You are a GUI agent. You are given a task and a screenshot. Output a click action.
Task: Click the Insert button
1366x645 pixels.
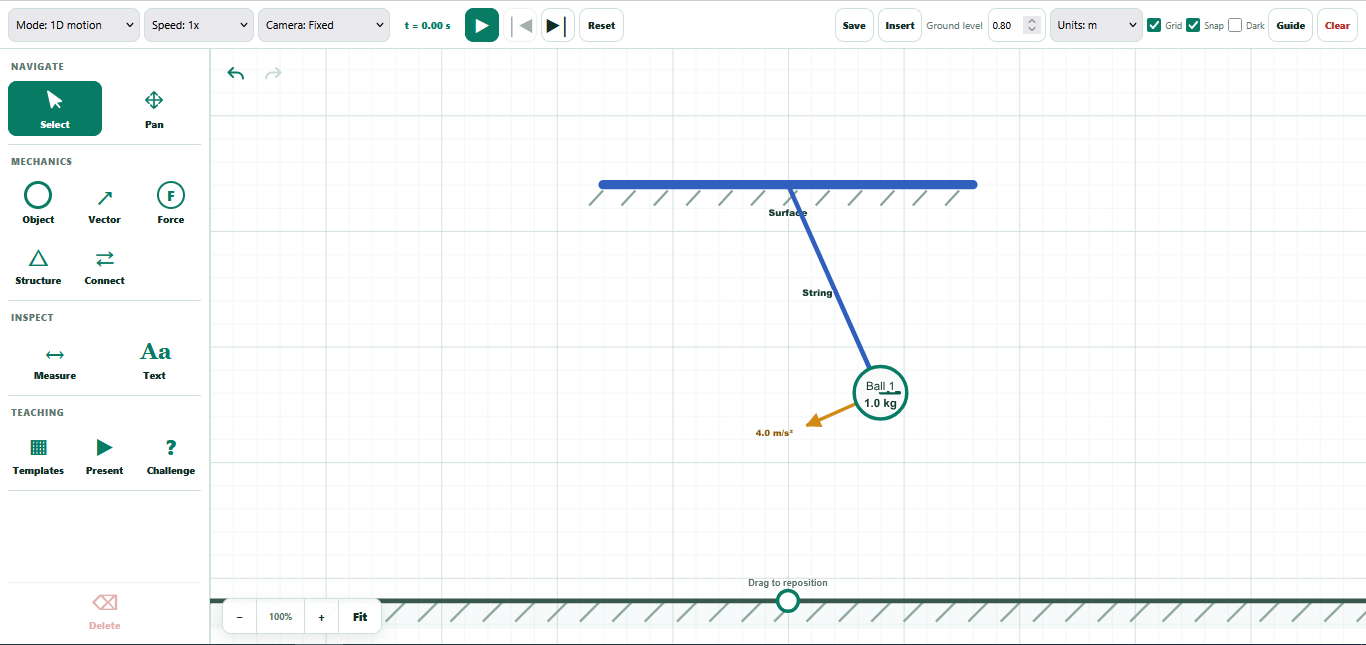pyautogui.click(x=900, y=25)
